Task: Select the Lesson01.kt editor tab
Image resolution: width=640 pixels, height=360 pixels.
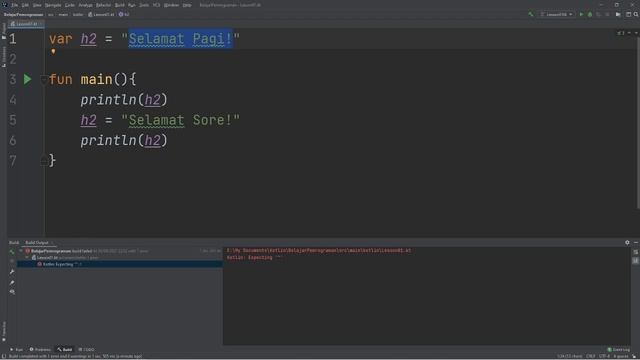Action: coord(25,24)
